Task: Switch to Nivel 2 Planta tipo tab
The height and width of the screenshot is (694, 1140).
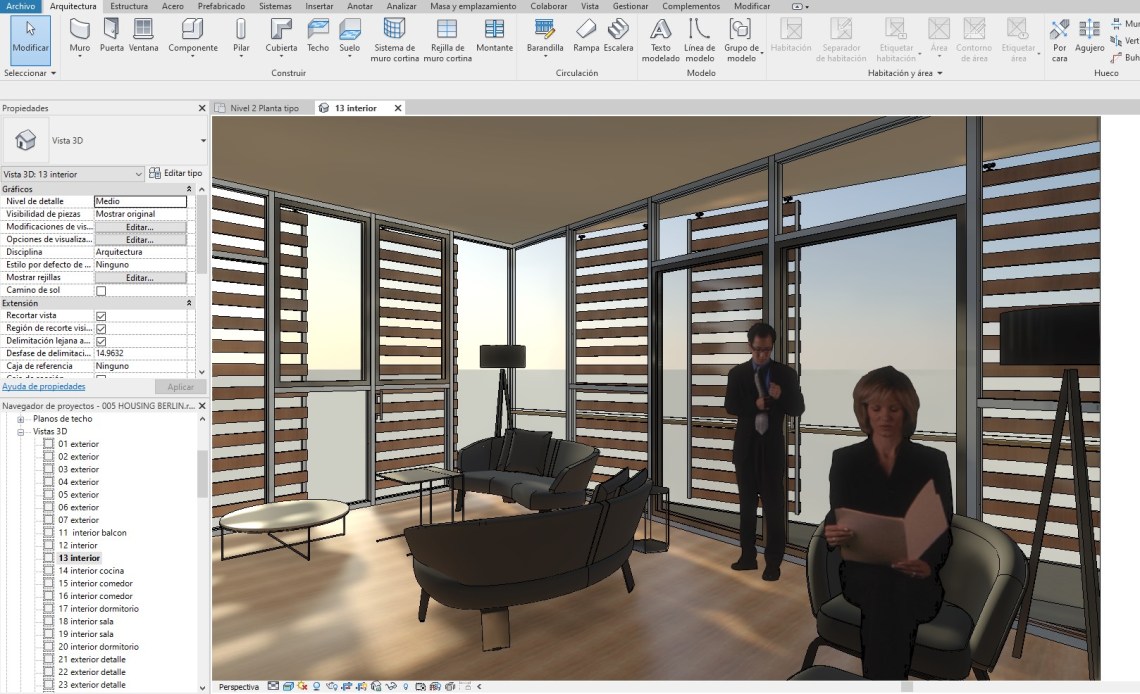Action: (264, 108)
